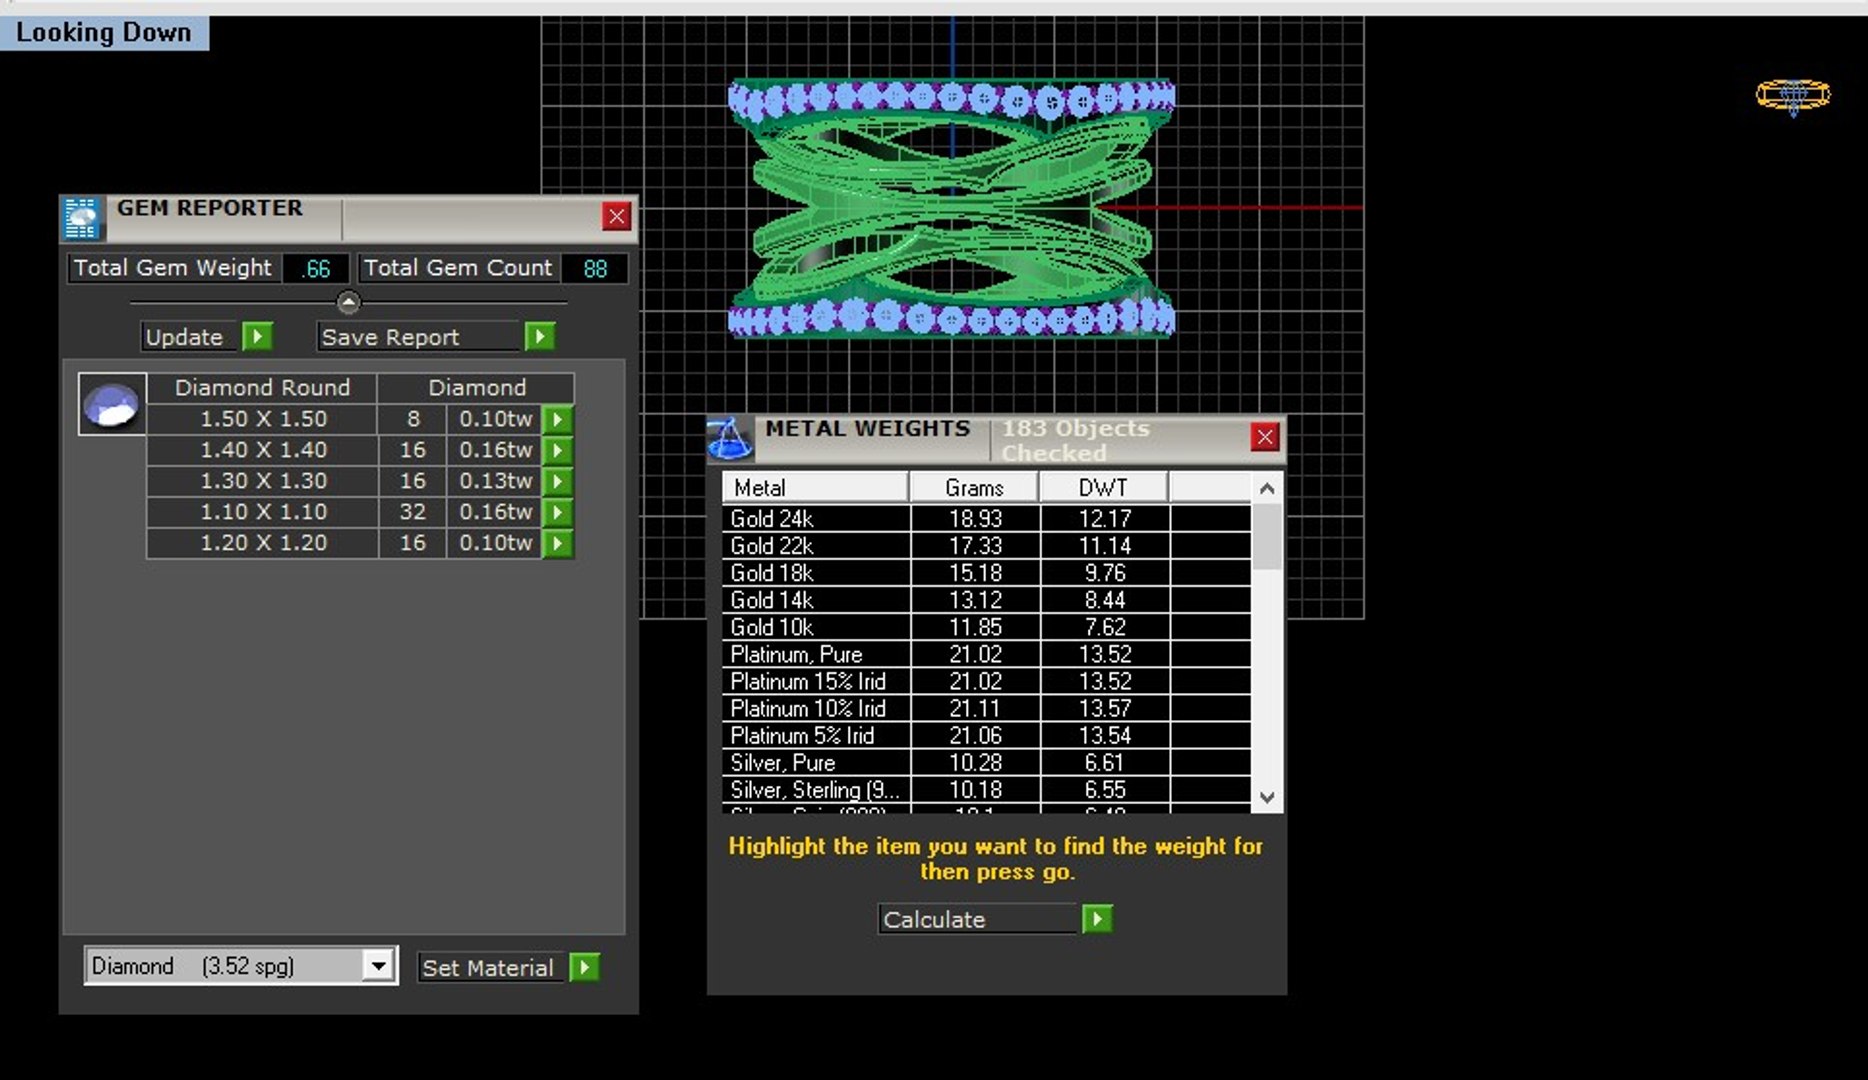
Task: Click the Set Material button
Action: 491,967
